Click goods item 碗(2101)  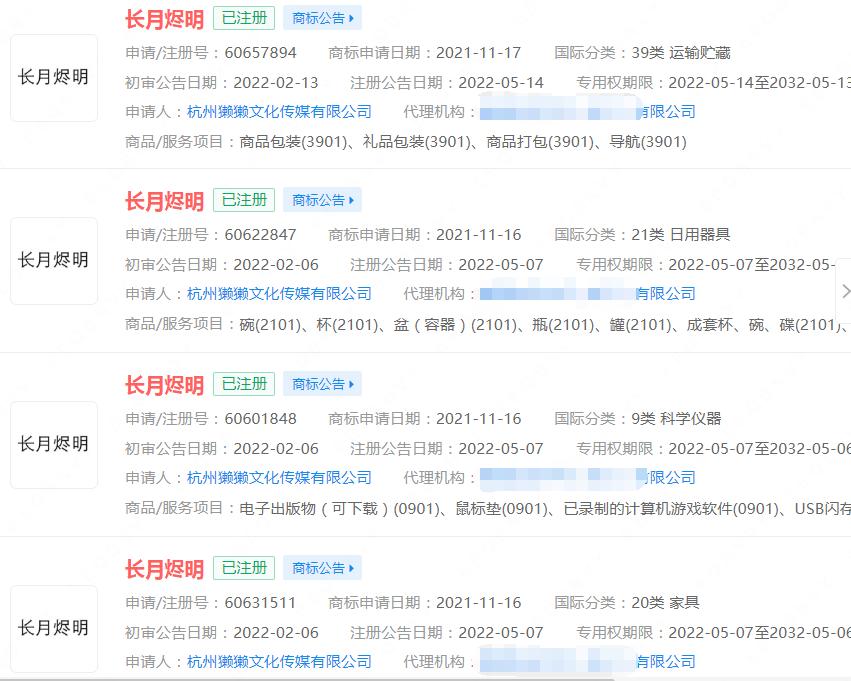point(270,324)
